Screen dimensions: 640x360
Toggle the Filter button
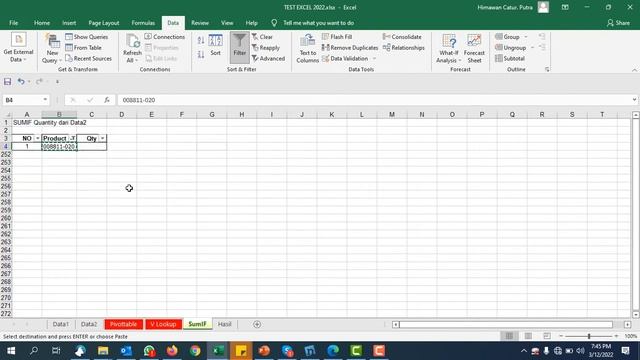[x=240, y=47]
